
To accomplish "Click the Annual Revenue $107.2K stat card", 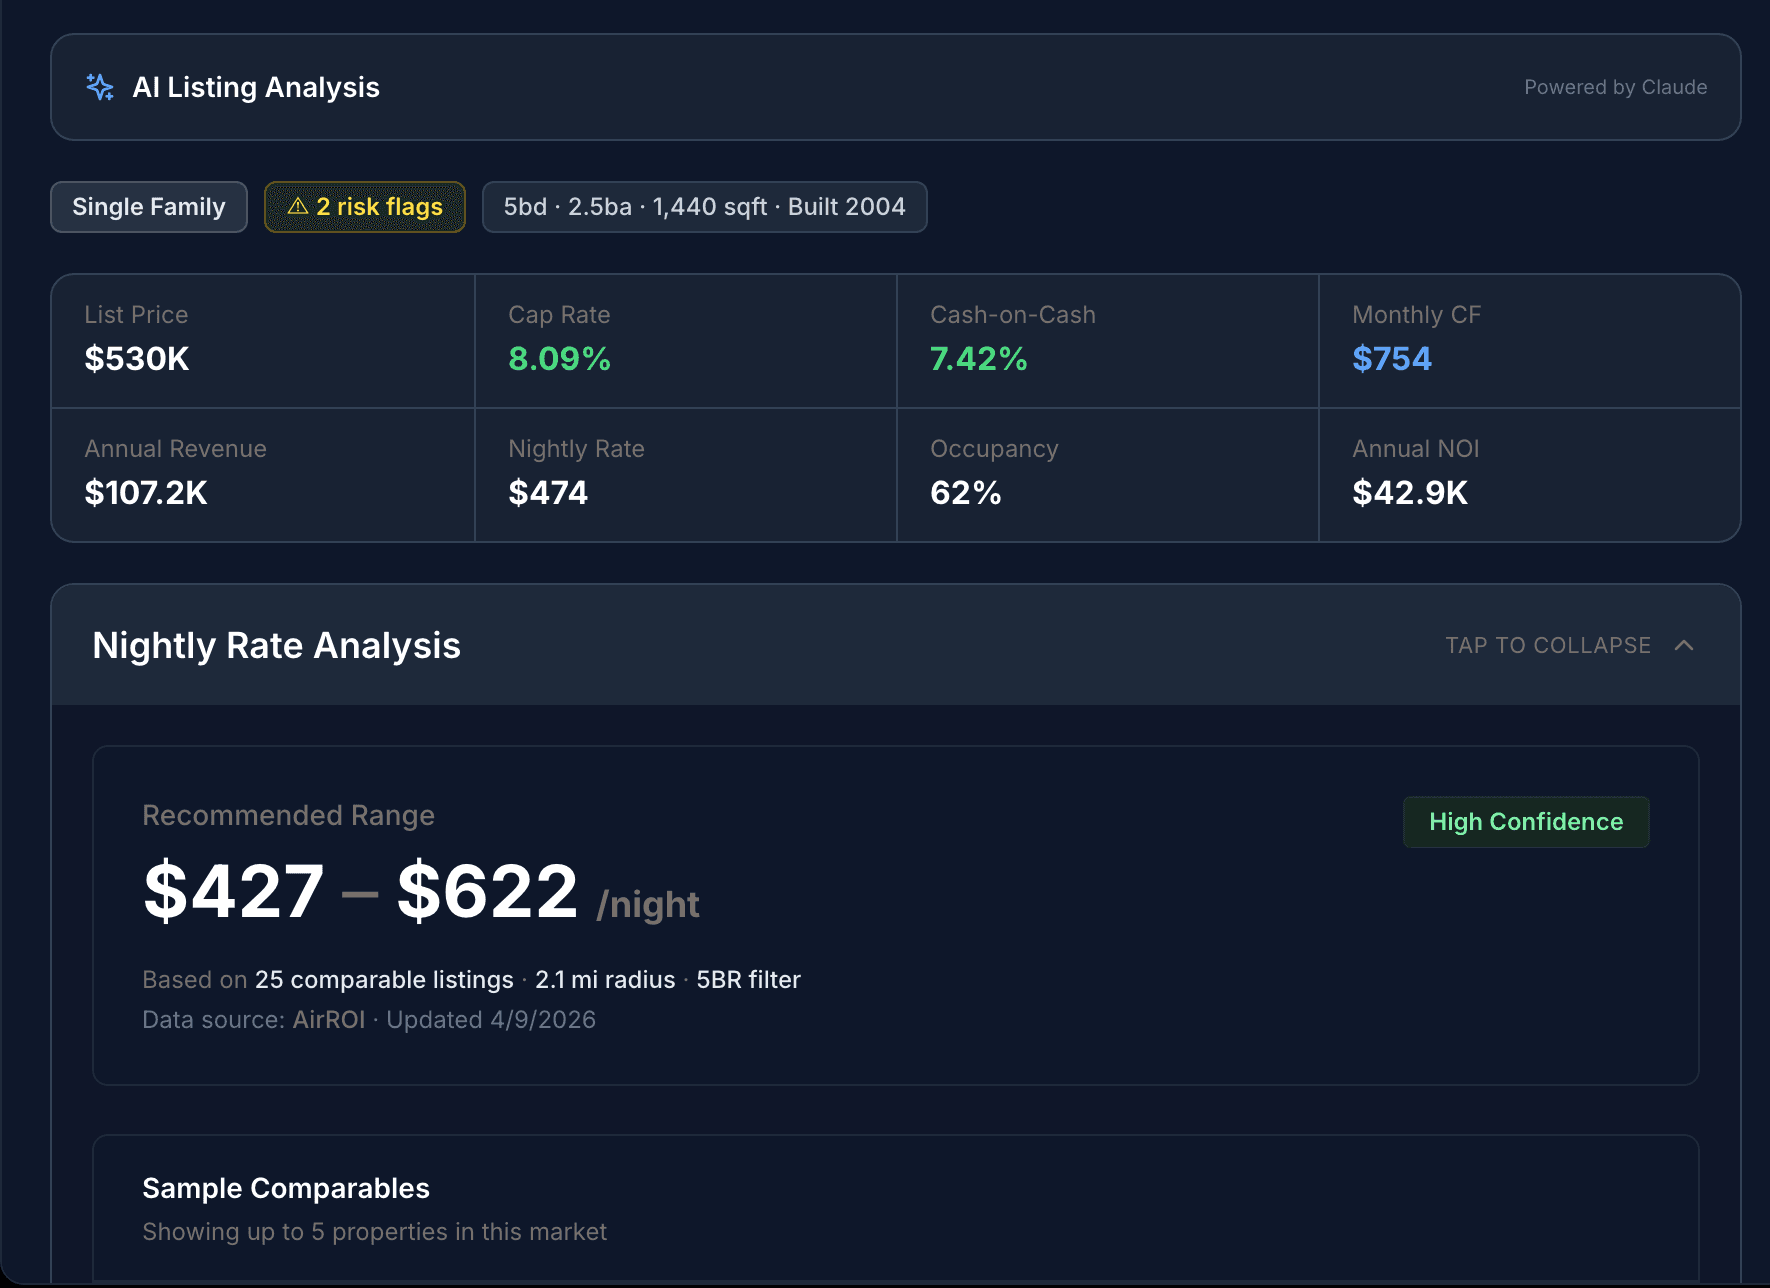I will 262,475.
